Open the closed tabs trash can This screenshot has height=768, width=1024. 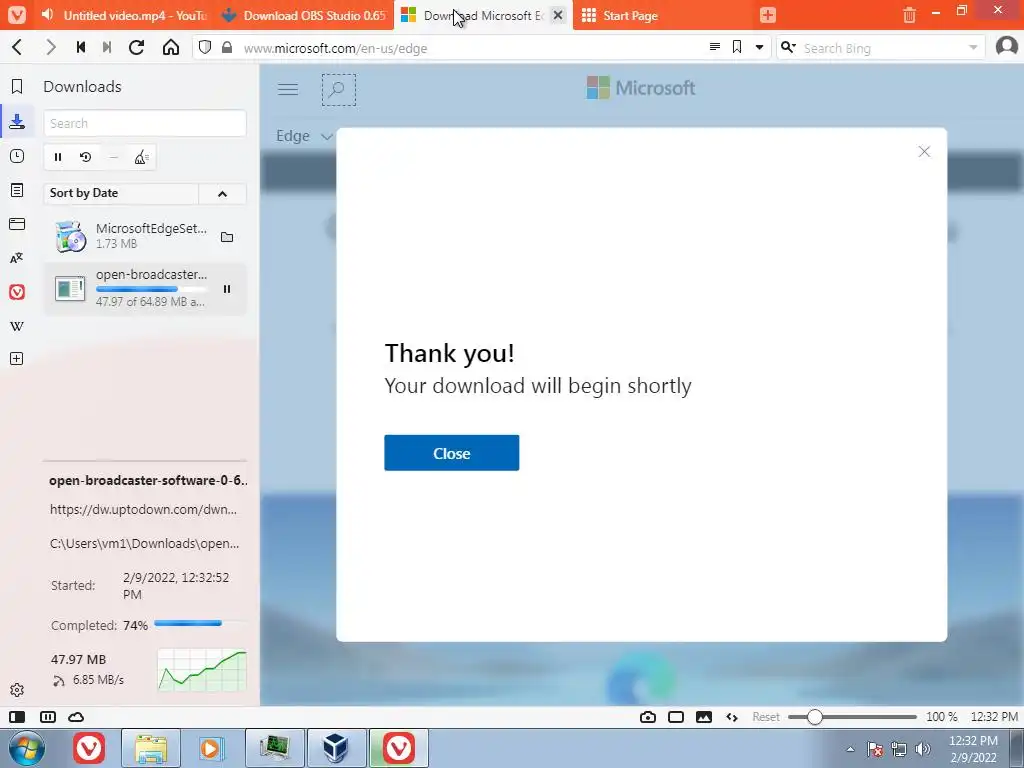909,15
